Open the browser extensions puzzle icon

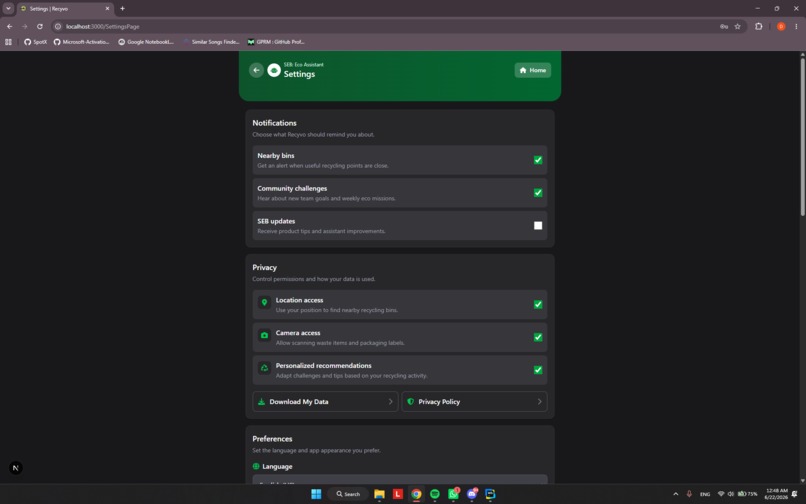[758, 26]
